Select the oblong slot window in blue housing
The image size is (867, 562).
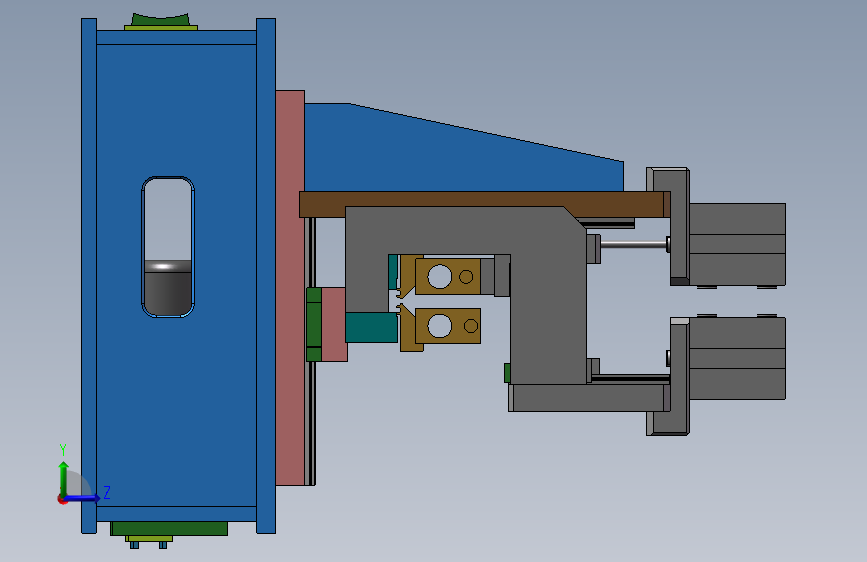pos(168,247)
